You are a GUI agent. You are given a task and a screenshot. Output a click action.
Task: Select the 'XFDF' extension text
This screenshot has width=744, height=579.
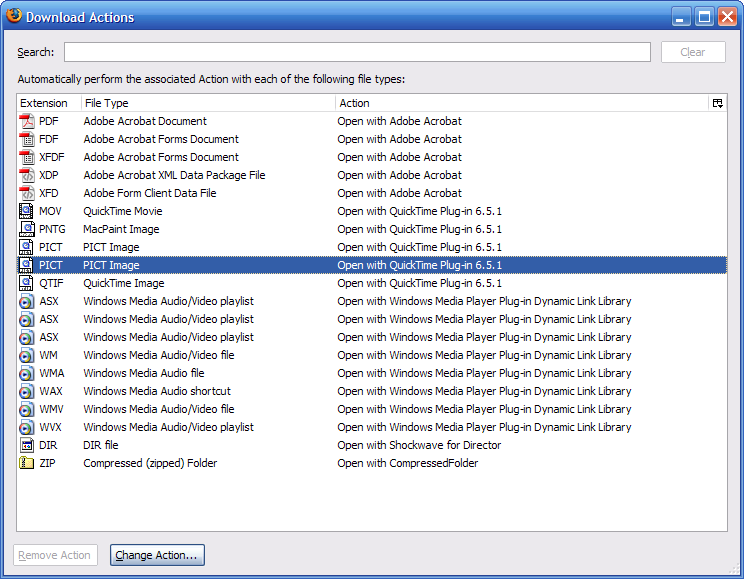point(52,157)
